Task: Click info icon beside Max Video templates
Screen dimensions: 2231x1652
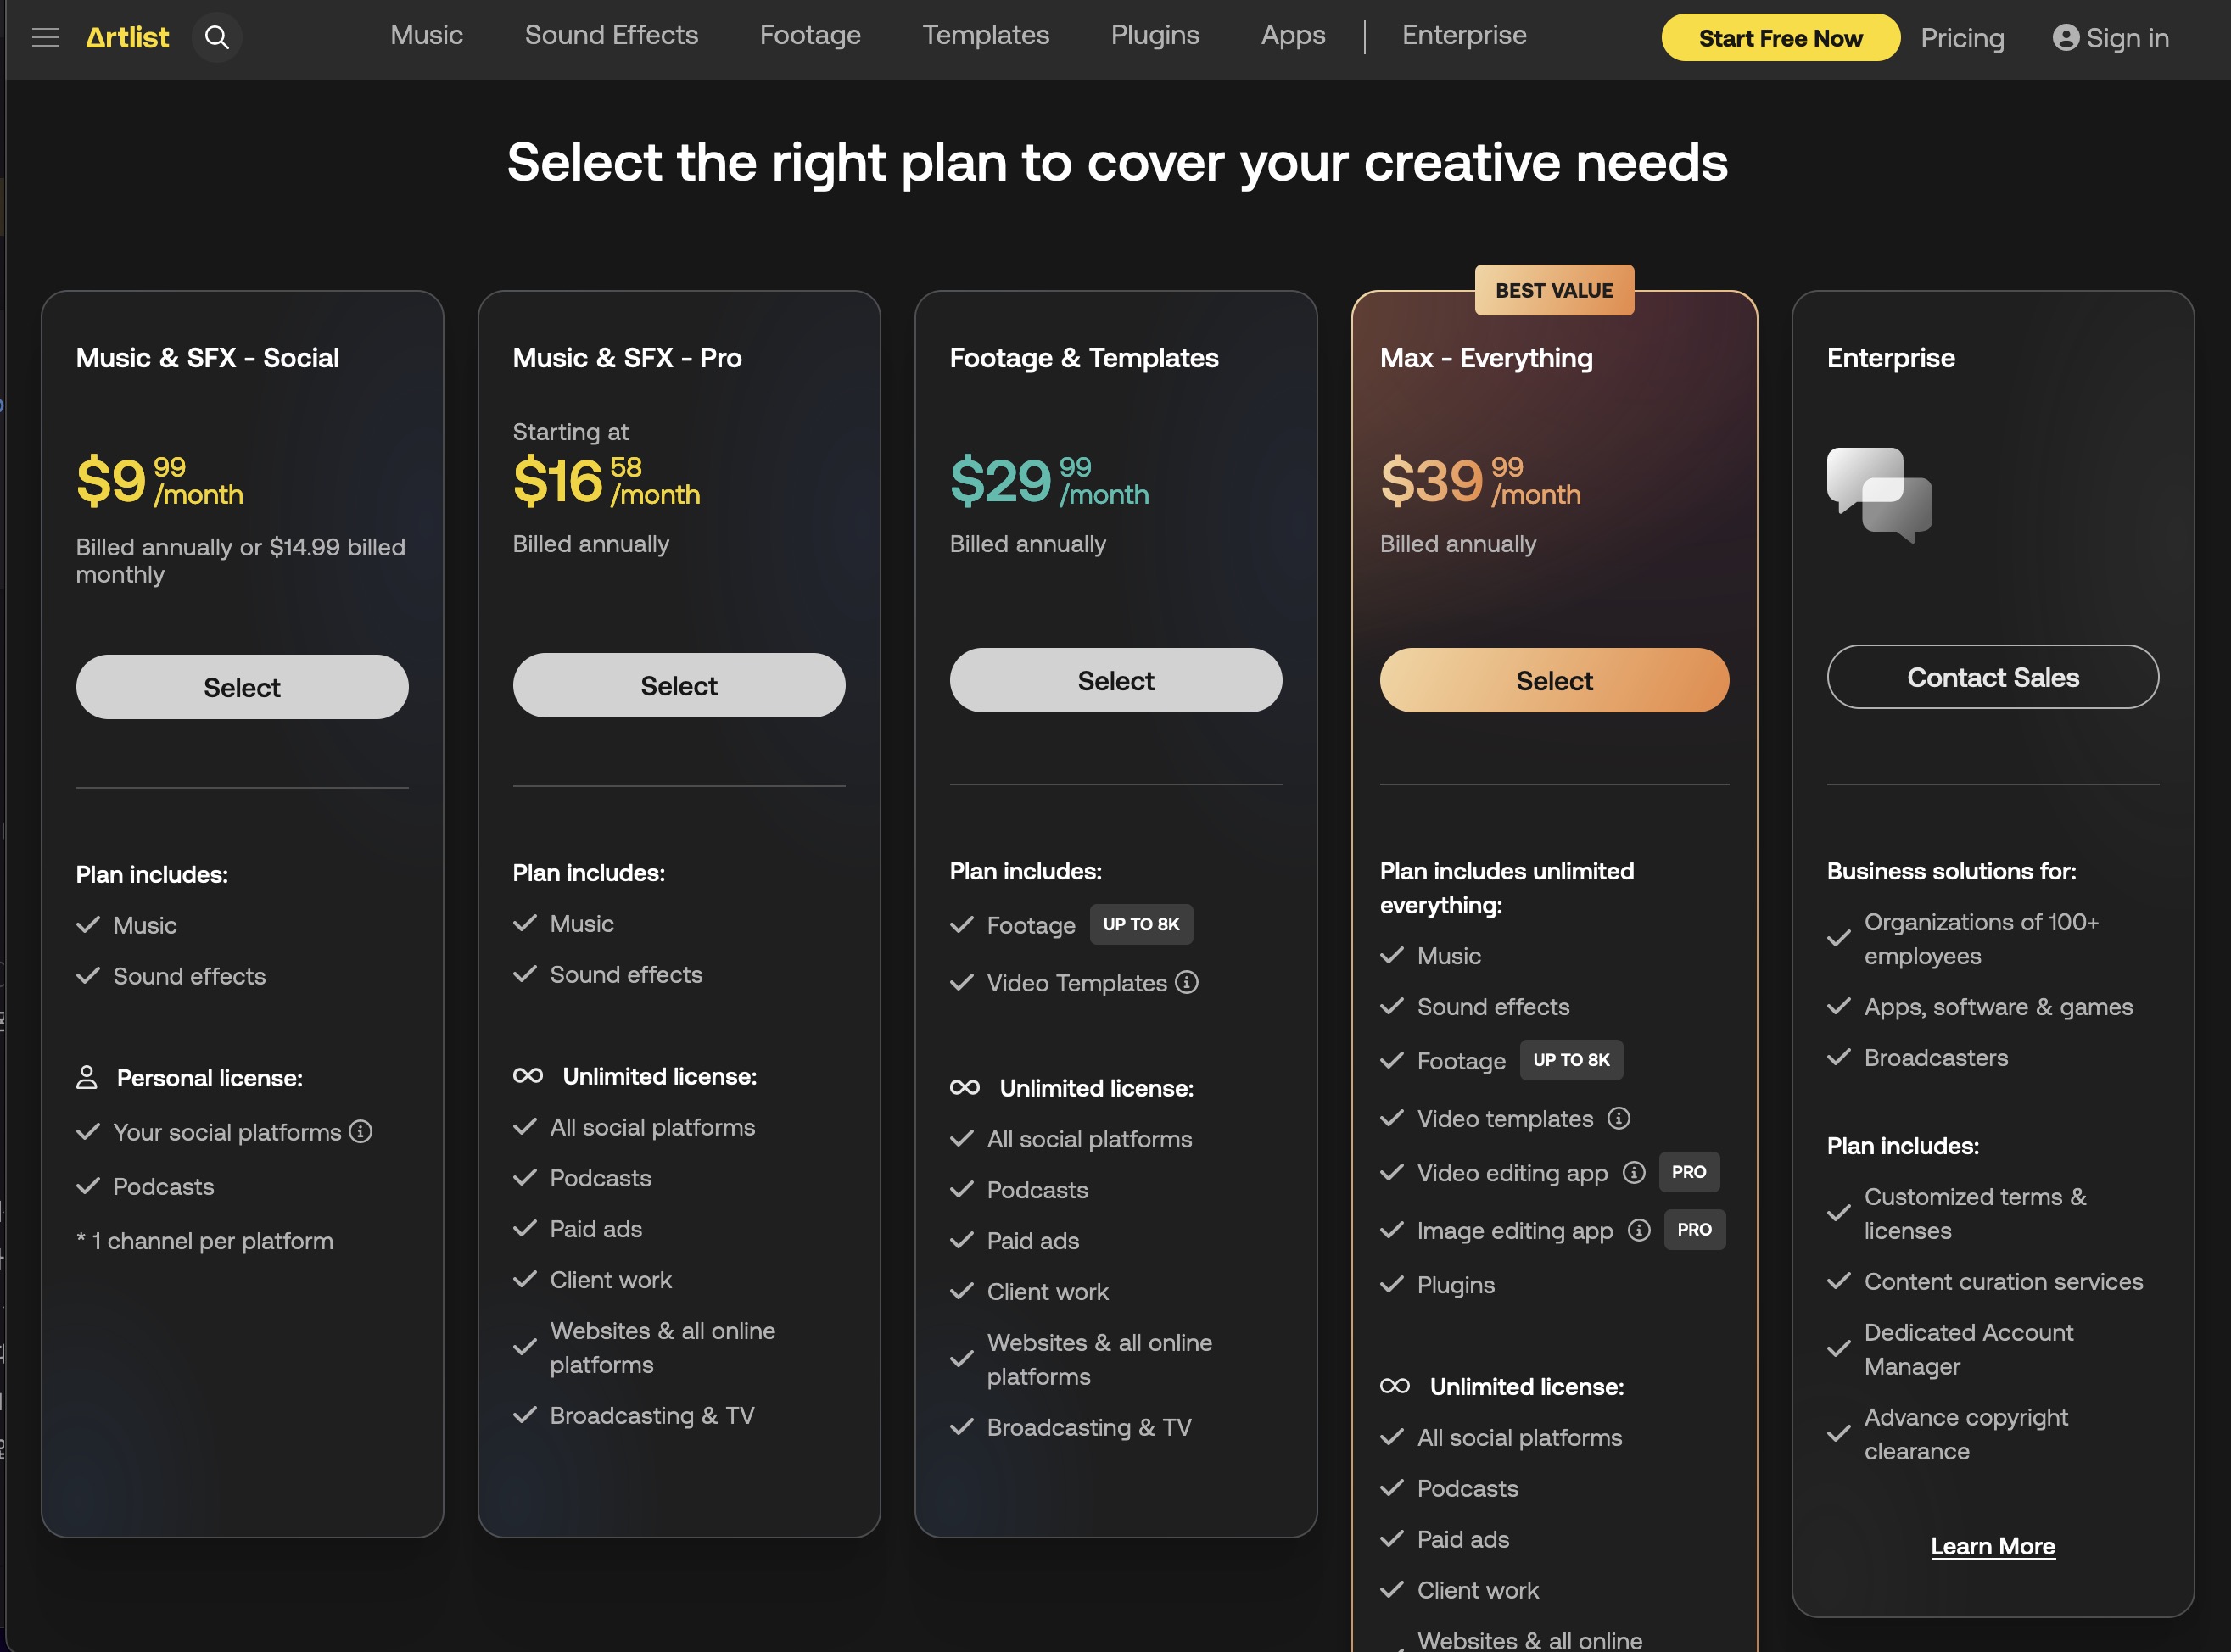Action: click(1618, 1118)
